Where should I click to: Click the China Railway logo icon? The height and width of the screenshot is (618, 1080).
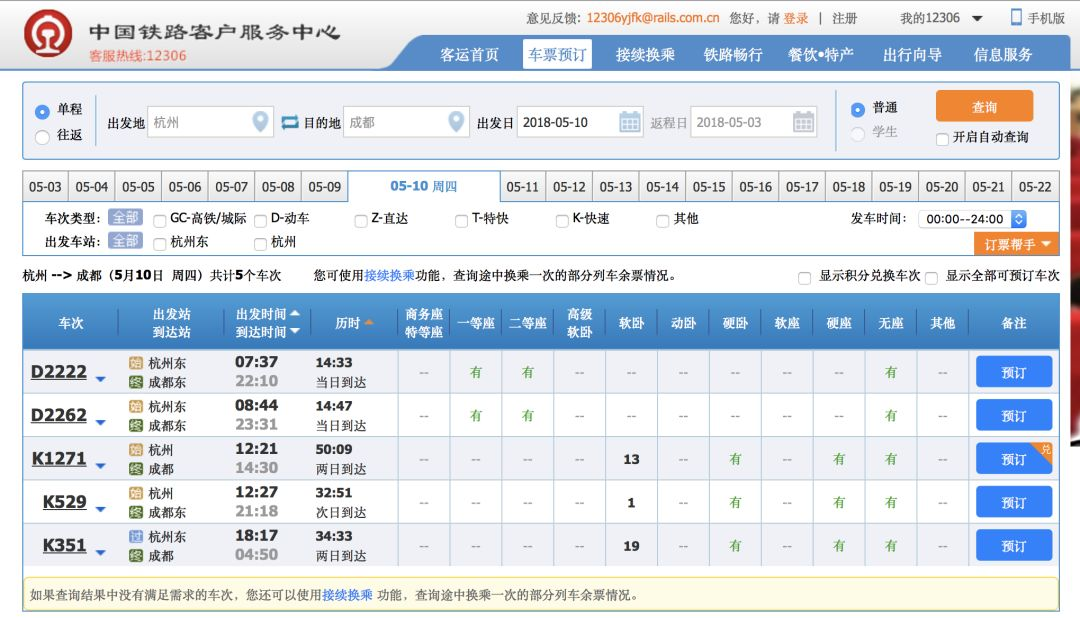pyautogui.click(x=47, y=34)
